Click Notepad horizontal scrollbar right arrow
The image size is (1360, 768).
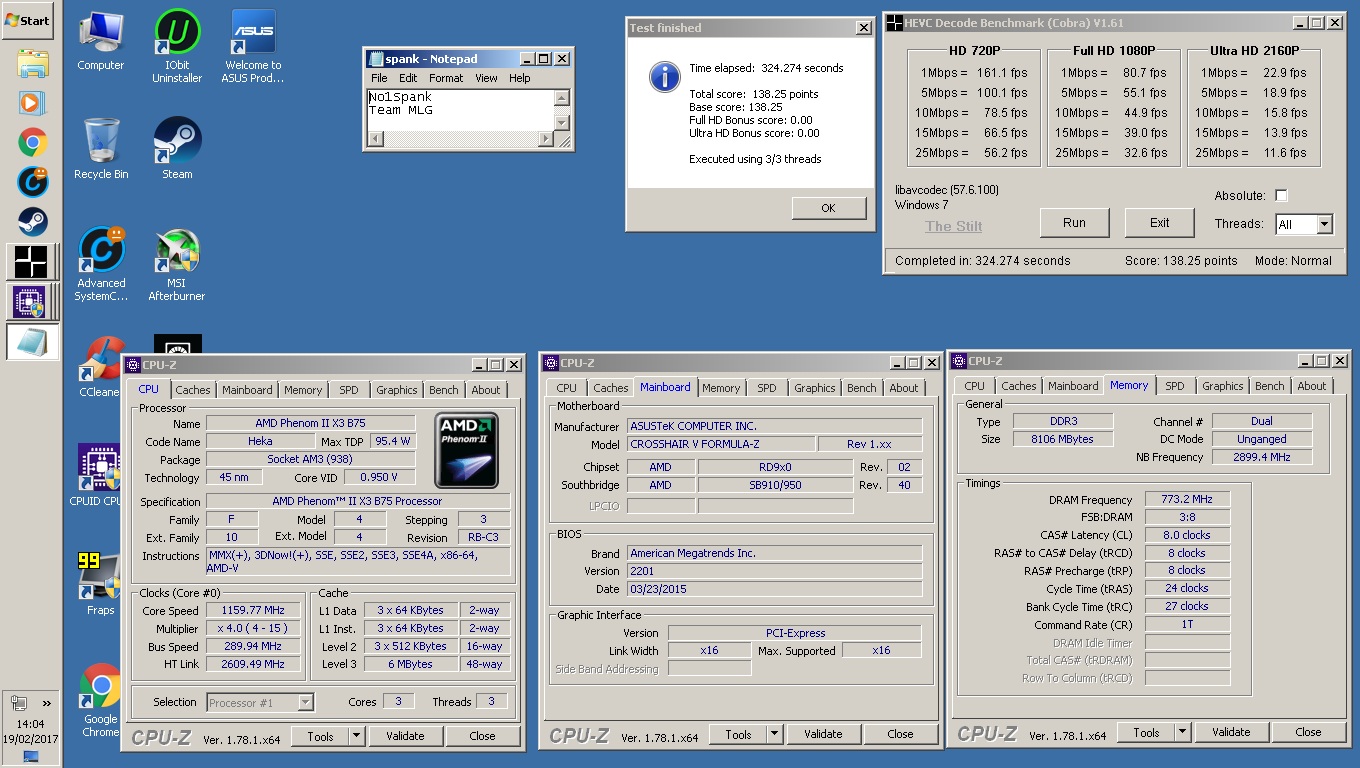coord(546,139)
